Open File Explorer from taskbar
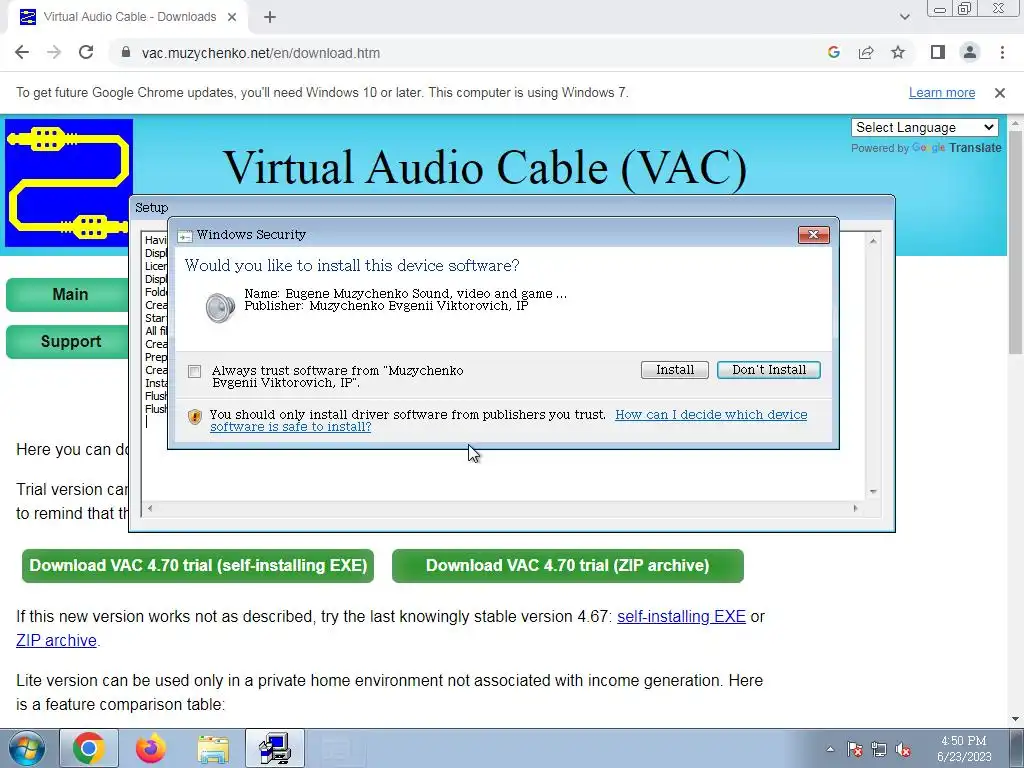 pos(213,748)
